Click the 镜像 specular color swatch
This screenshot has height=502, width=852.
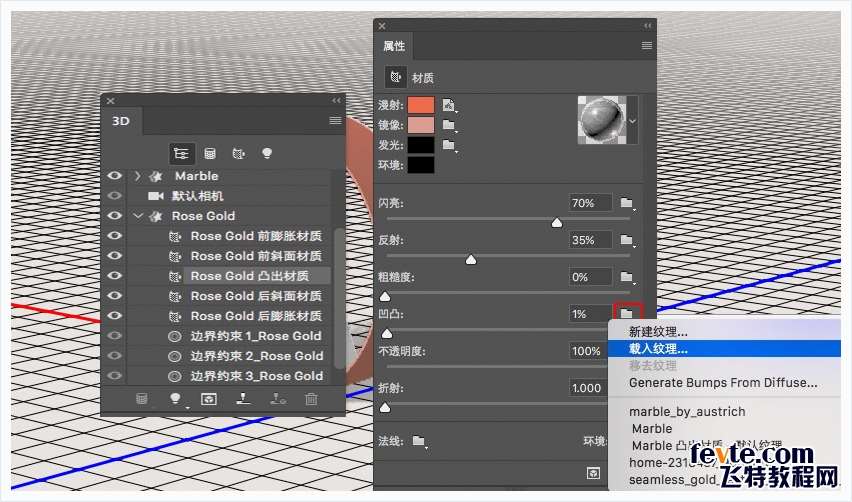421,125
